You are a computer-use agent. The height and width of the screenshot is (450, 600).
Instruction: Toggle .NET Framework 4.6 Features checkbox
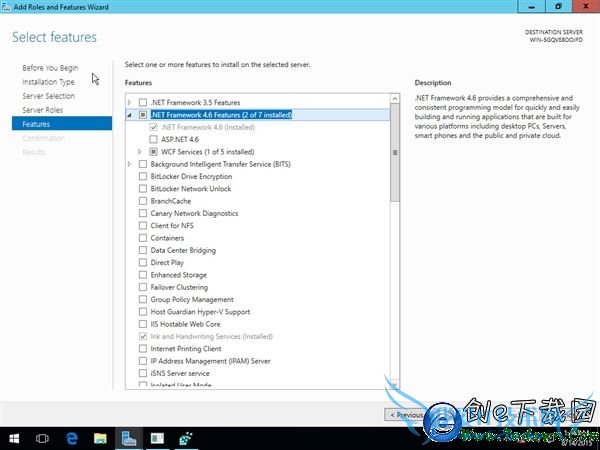pyautogui.click(x=143, y=115)
